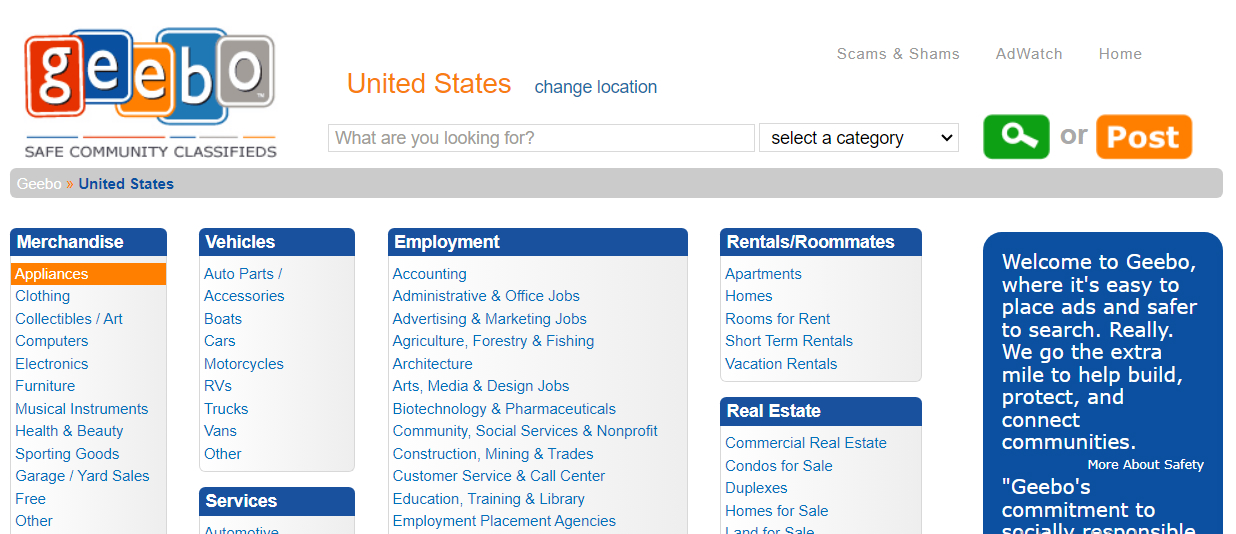The height and width of the screenshot is (534, 1236).
Task: Open Garage / Yard Sales category
Action: 82,476
